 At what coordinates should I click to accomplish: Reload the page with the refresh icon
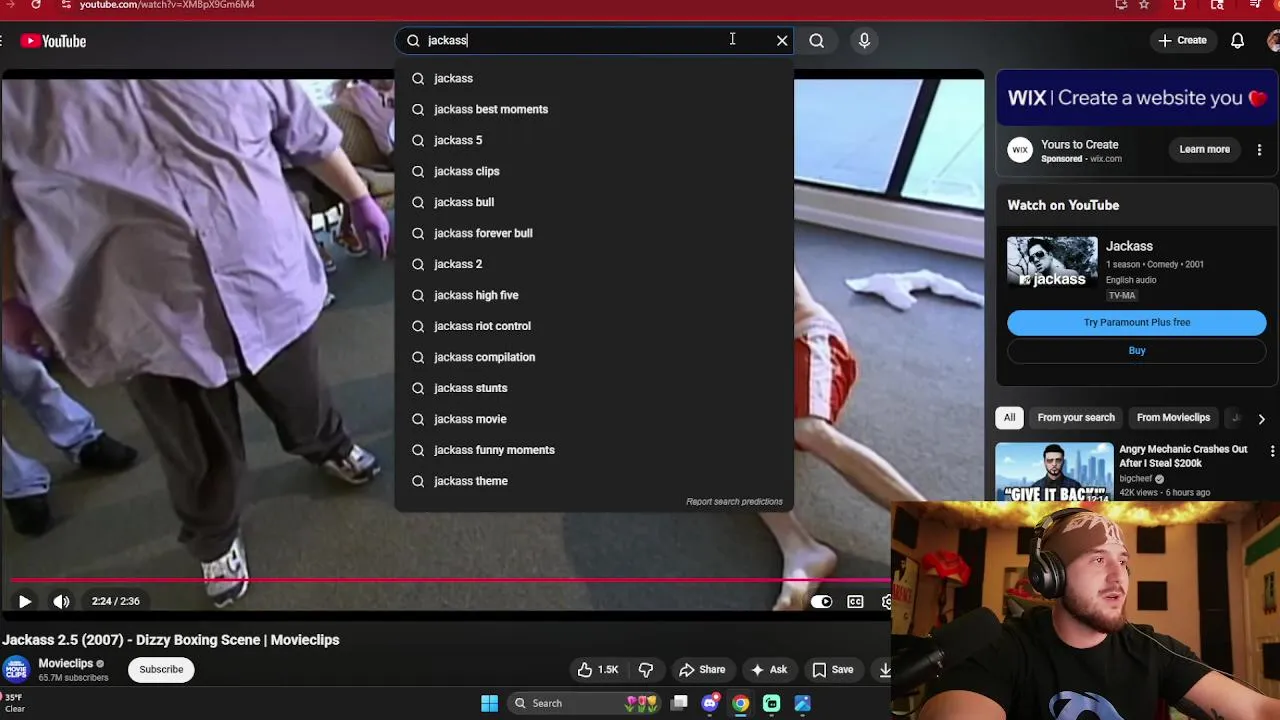pyautogui.click(x=36, y=5)
